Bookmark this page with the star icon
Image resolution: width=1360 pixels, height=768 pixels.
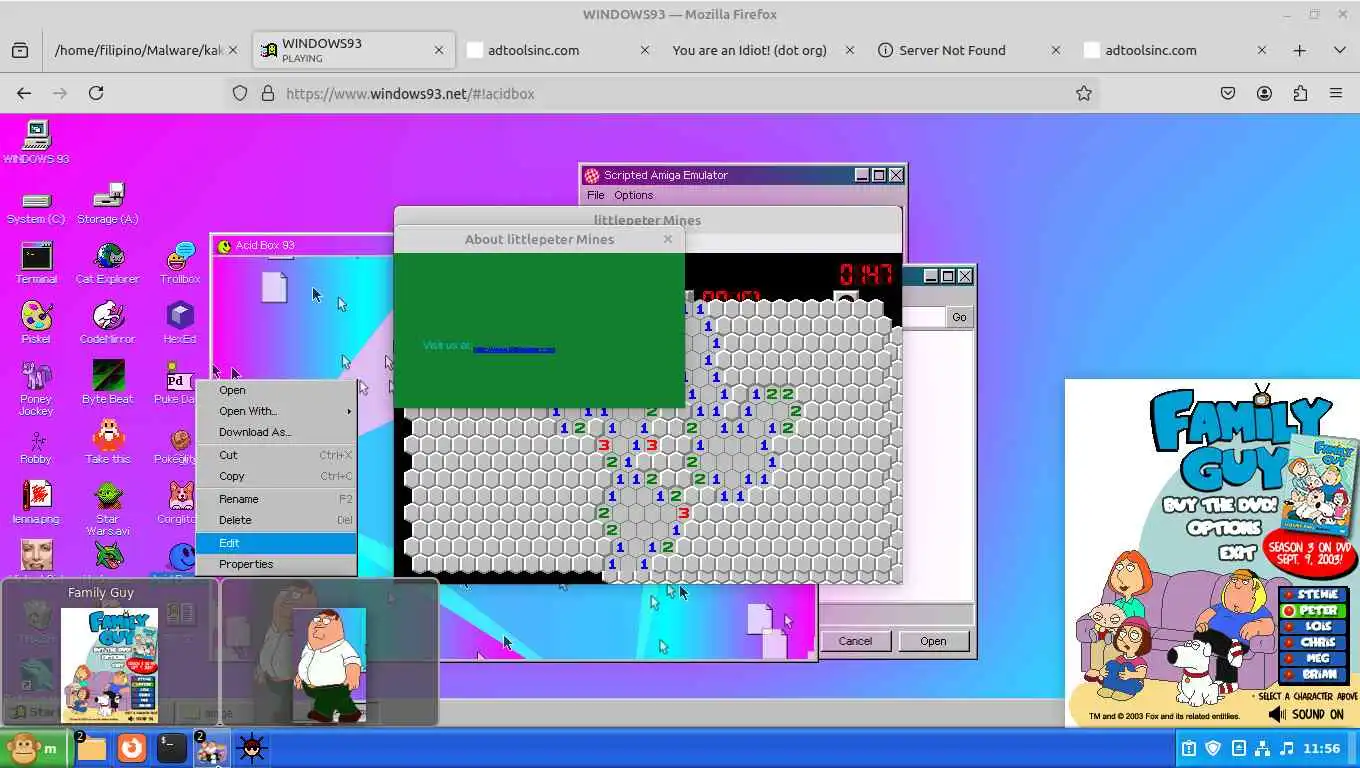(1083, 93)
